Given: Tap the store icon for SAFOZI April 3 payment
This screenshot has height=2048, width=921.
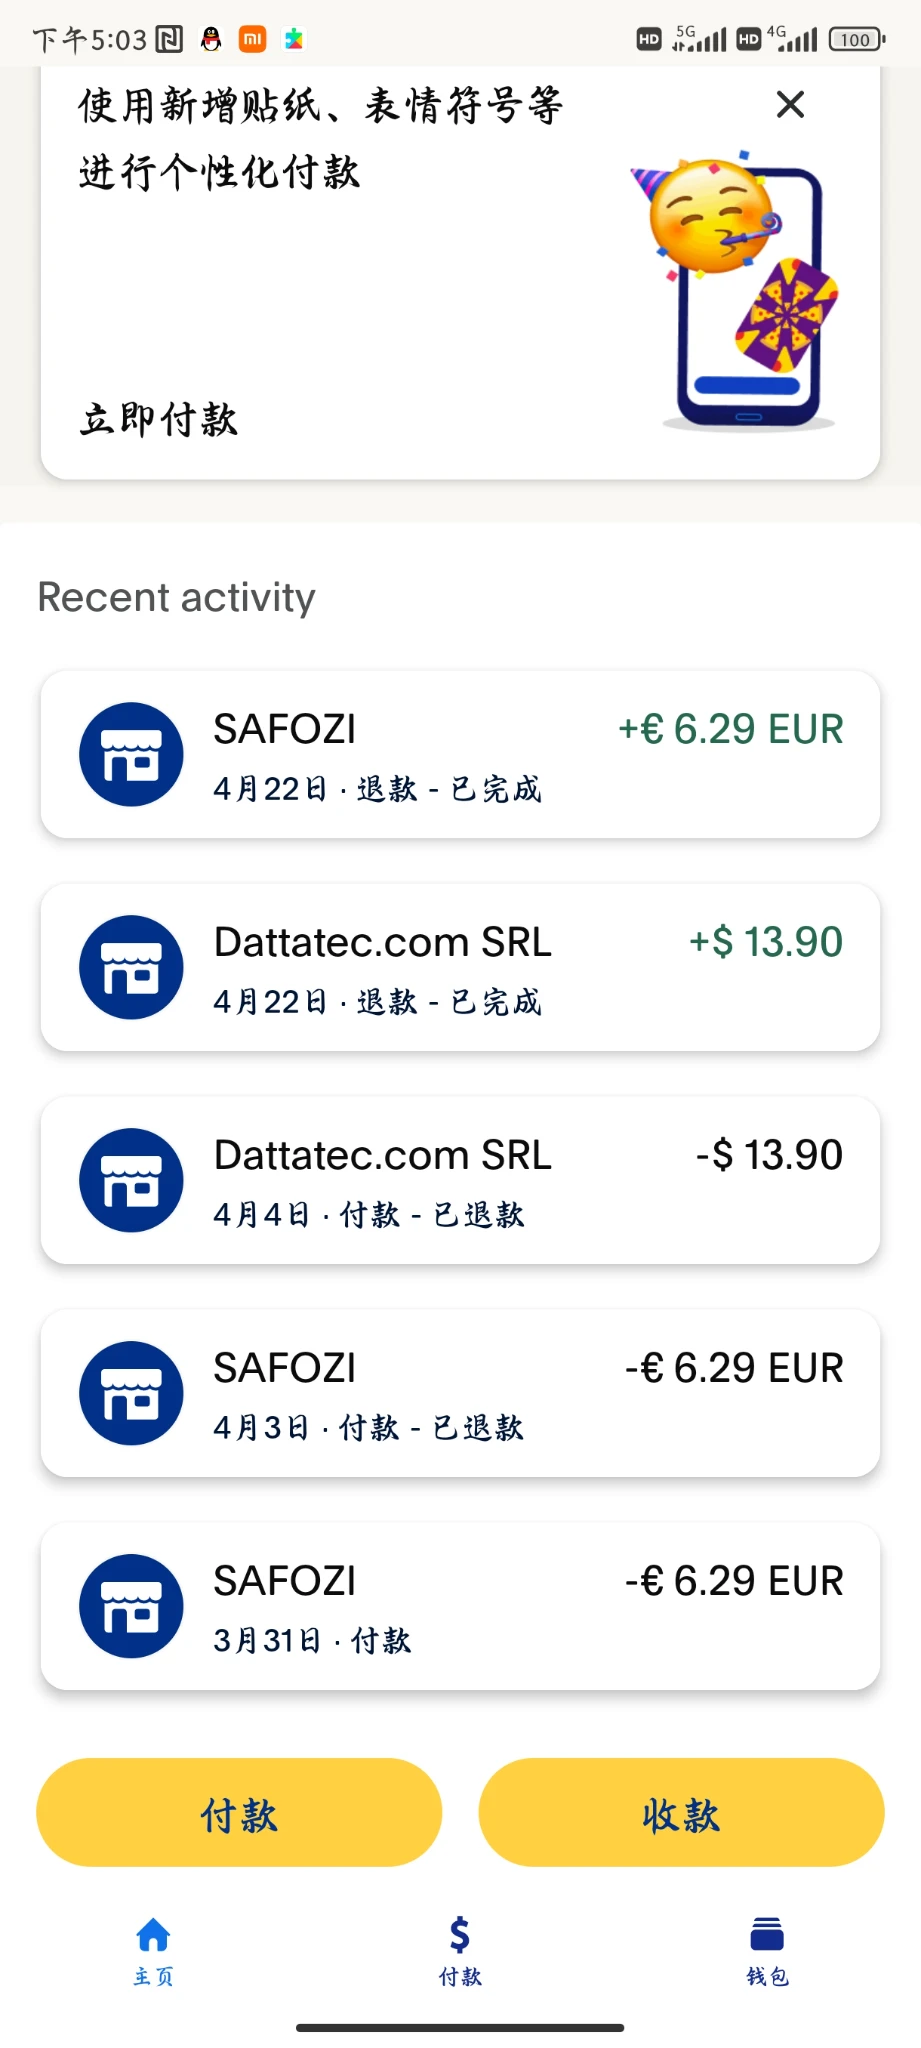Looking at the screenshot, I should [131, 1393].
